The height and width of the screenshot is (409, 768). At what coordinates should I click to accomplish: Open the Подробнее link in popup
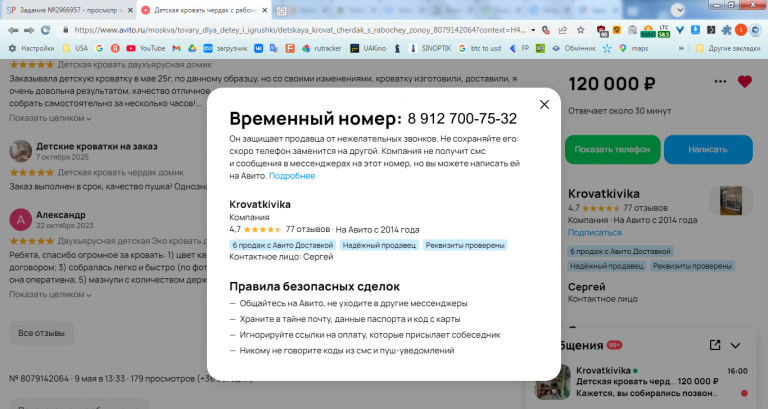[x=292, y=176]
